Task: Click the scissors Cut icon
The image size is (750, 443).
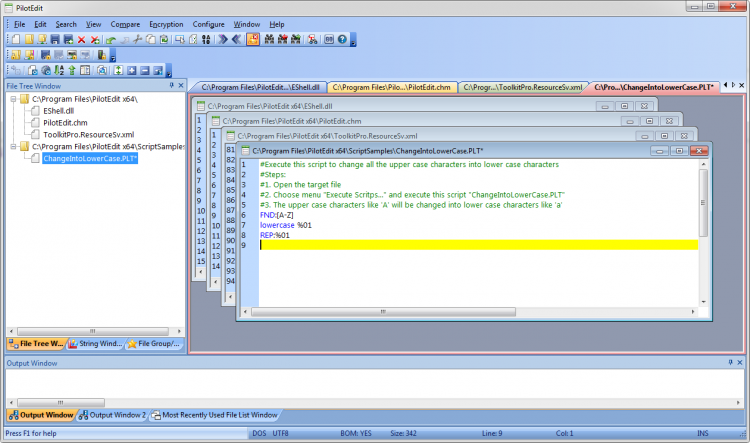Action: tap(138, 39)
